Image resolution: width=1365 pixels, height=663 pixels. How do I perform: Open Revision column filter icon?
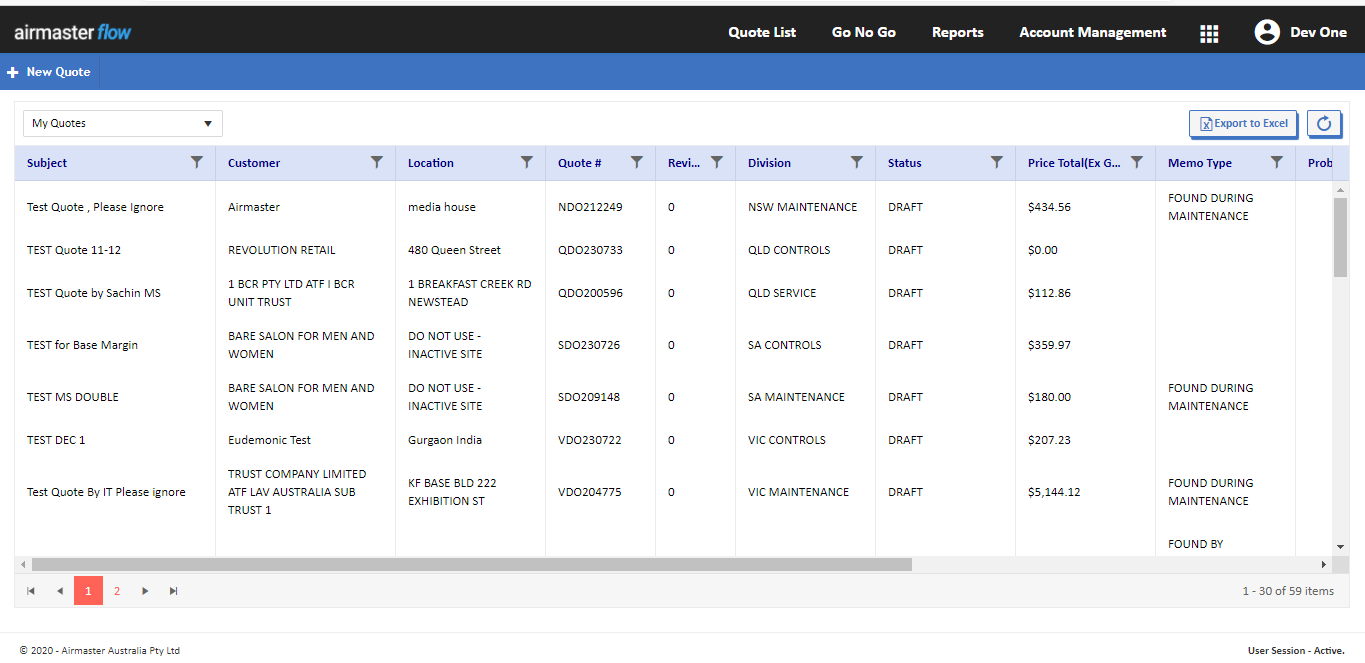[717, 162]
